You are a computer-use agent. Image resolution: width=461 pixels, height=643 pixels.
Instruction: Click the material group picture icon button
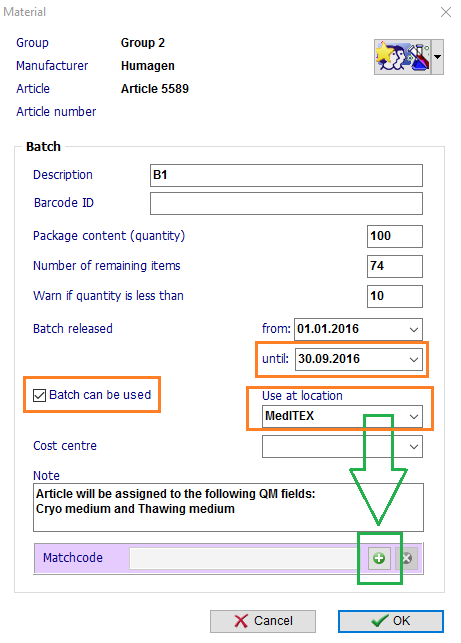click(x=402, y=57)
